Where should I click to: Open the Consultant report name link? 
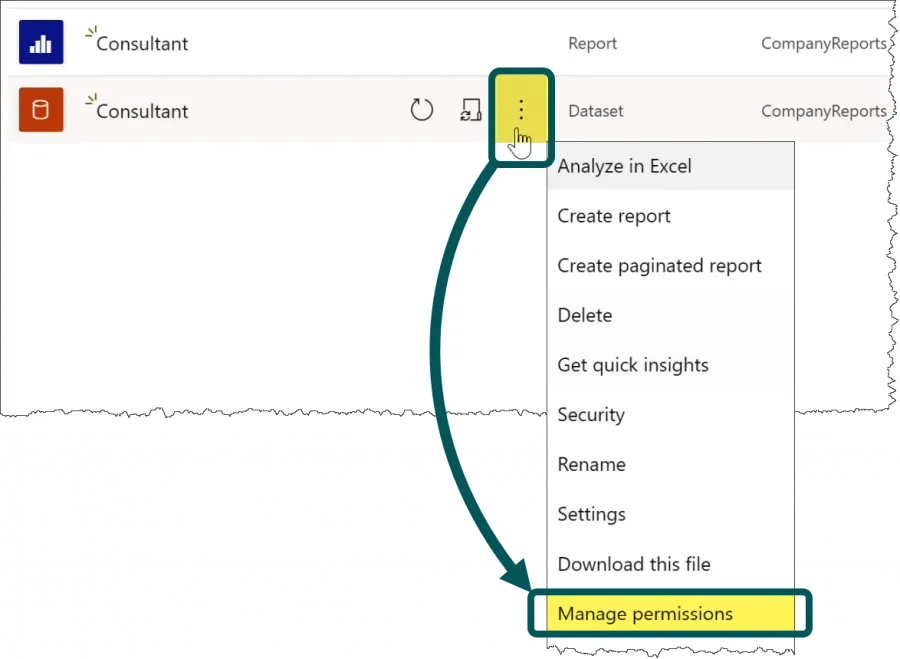pos(142,44)
